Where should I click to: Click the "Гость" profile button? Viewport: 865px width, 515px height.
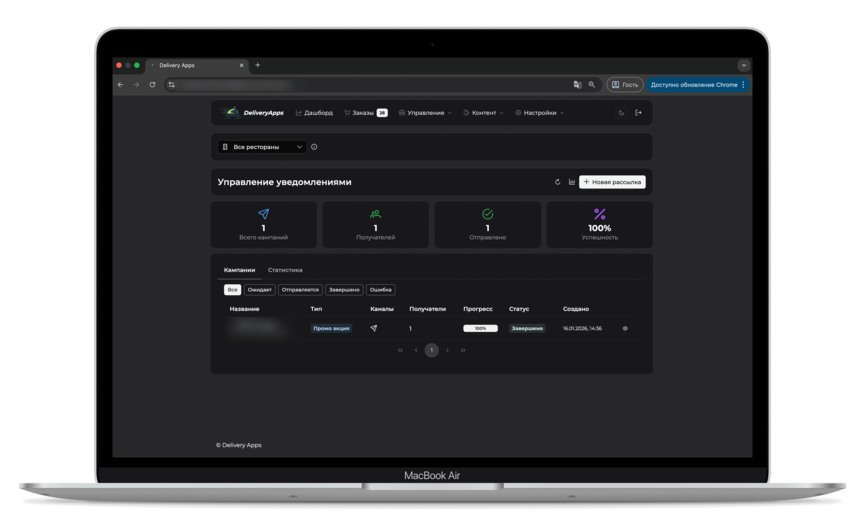(625, 85)
